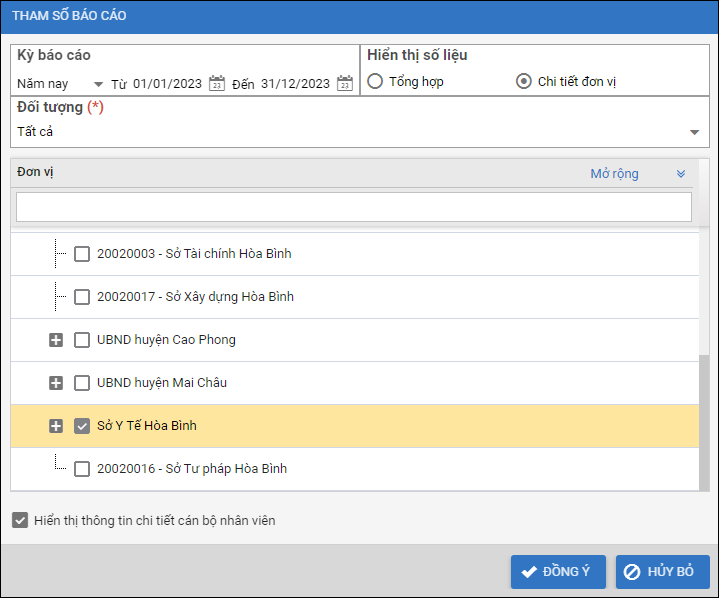Expand the UBND huyện Mai Châu node
The width and height of the screenshot is (719, 598).
point(56,383)
